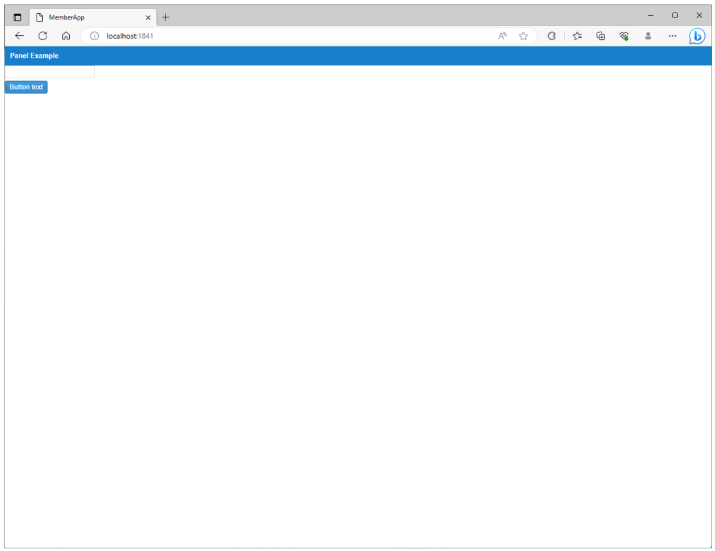The width and height of the screenshot is (715, 551).
Task: Open Browser essentials heart icon
Action: coord(624,36)
